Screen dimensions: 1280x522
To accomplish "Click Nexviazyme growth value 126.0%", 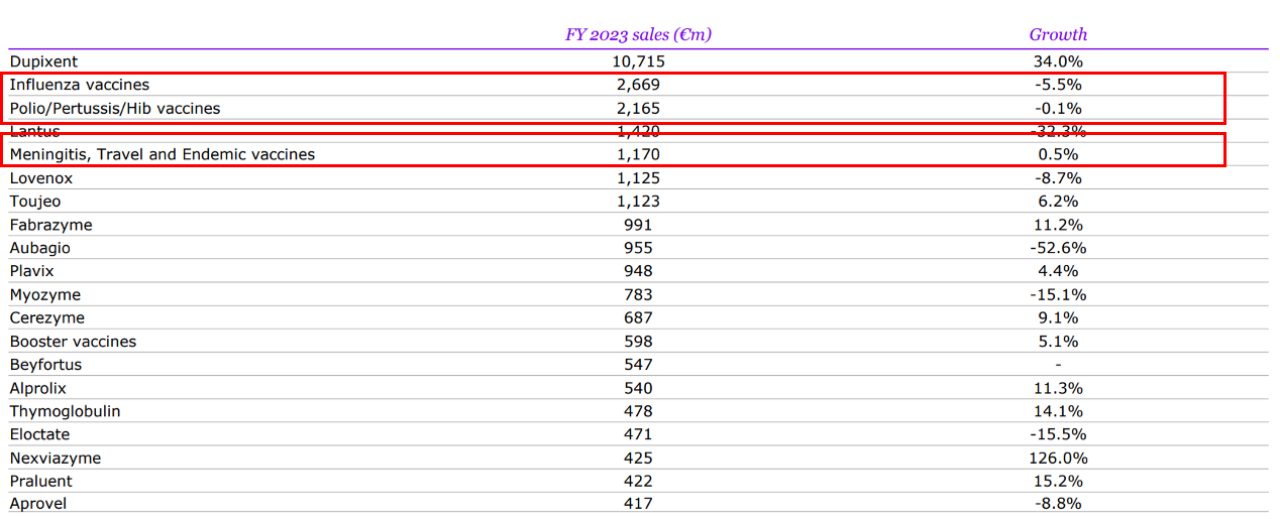I will click(1058, 458).
